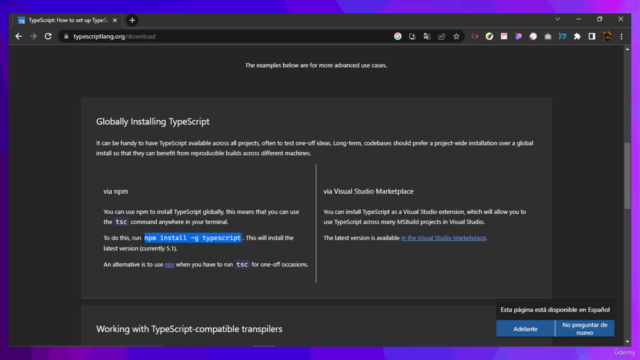Click the Working with TypeScript-compatible transpilers heading
This screenshot has height=360, width=640.
coord(189,329)
